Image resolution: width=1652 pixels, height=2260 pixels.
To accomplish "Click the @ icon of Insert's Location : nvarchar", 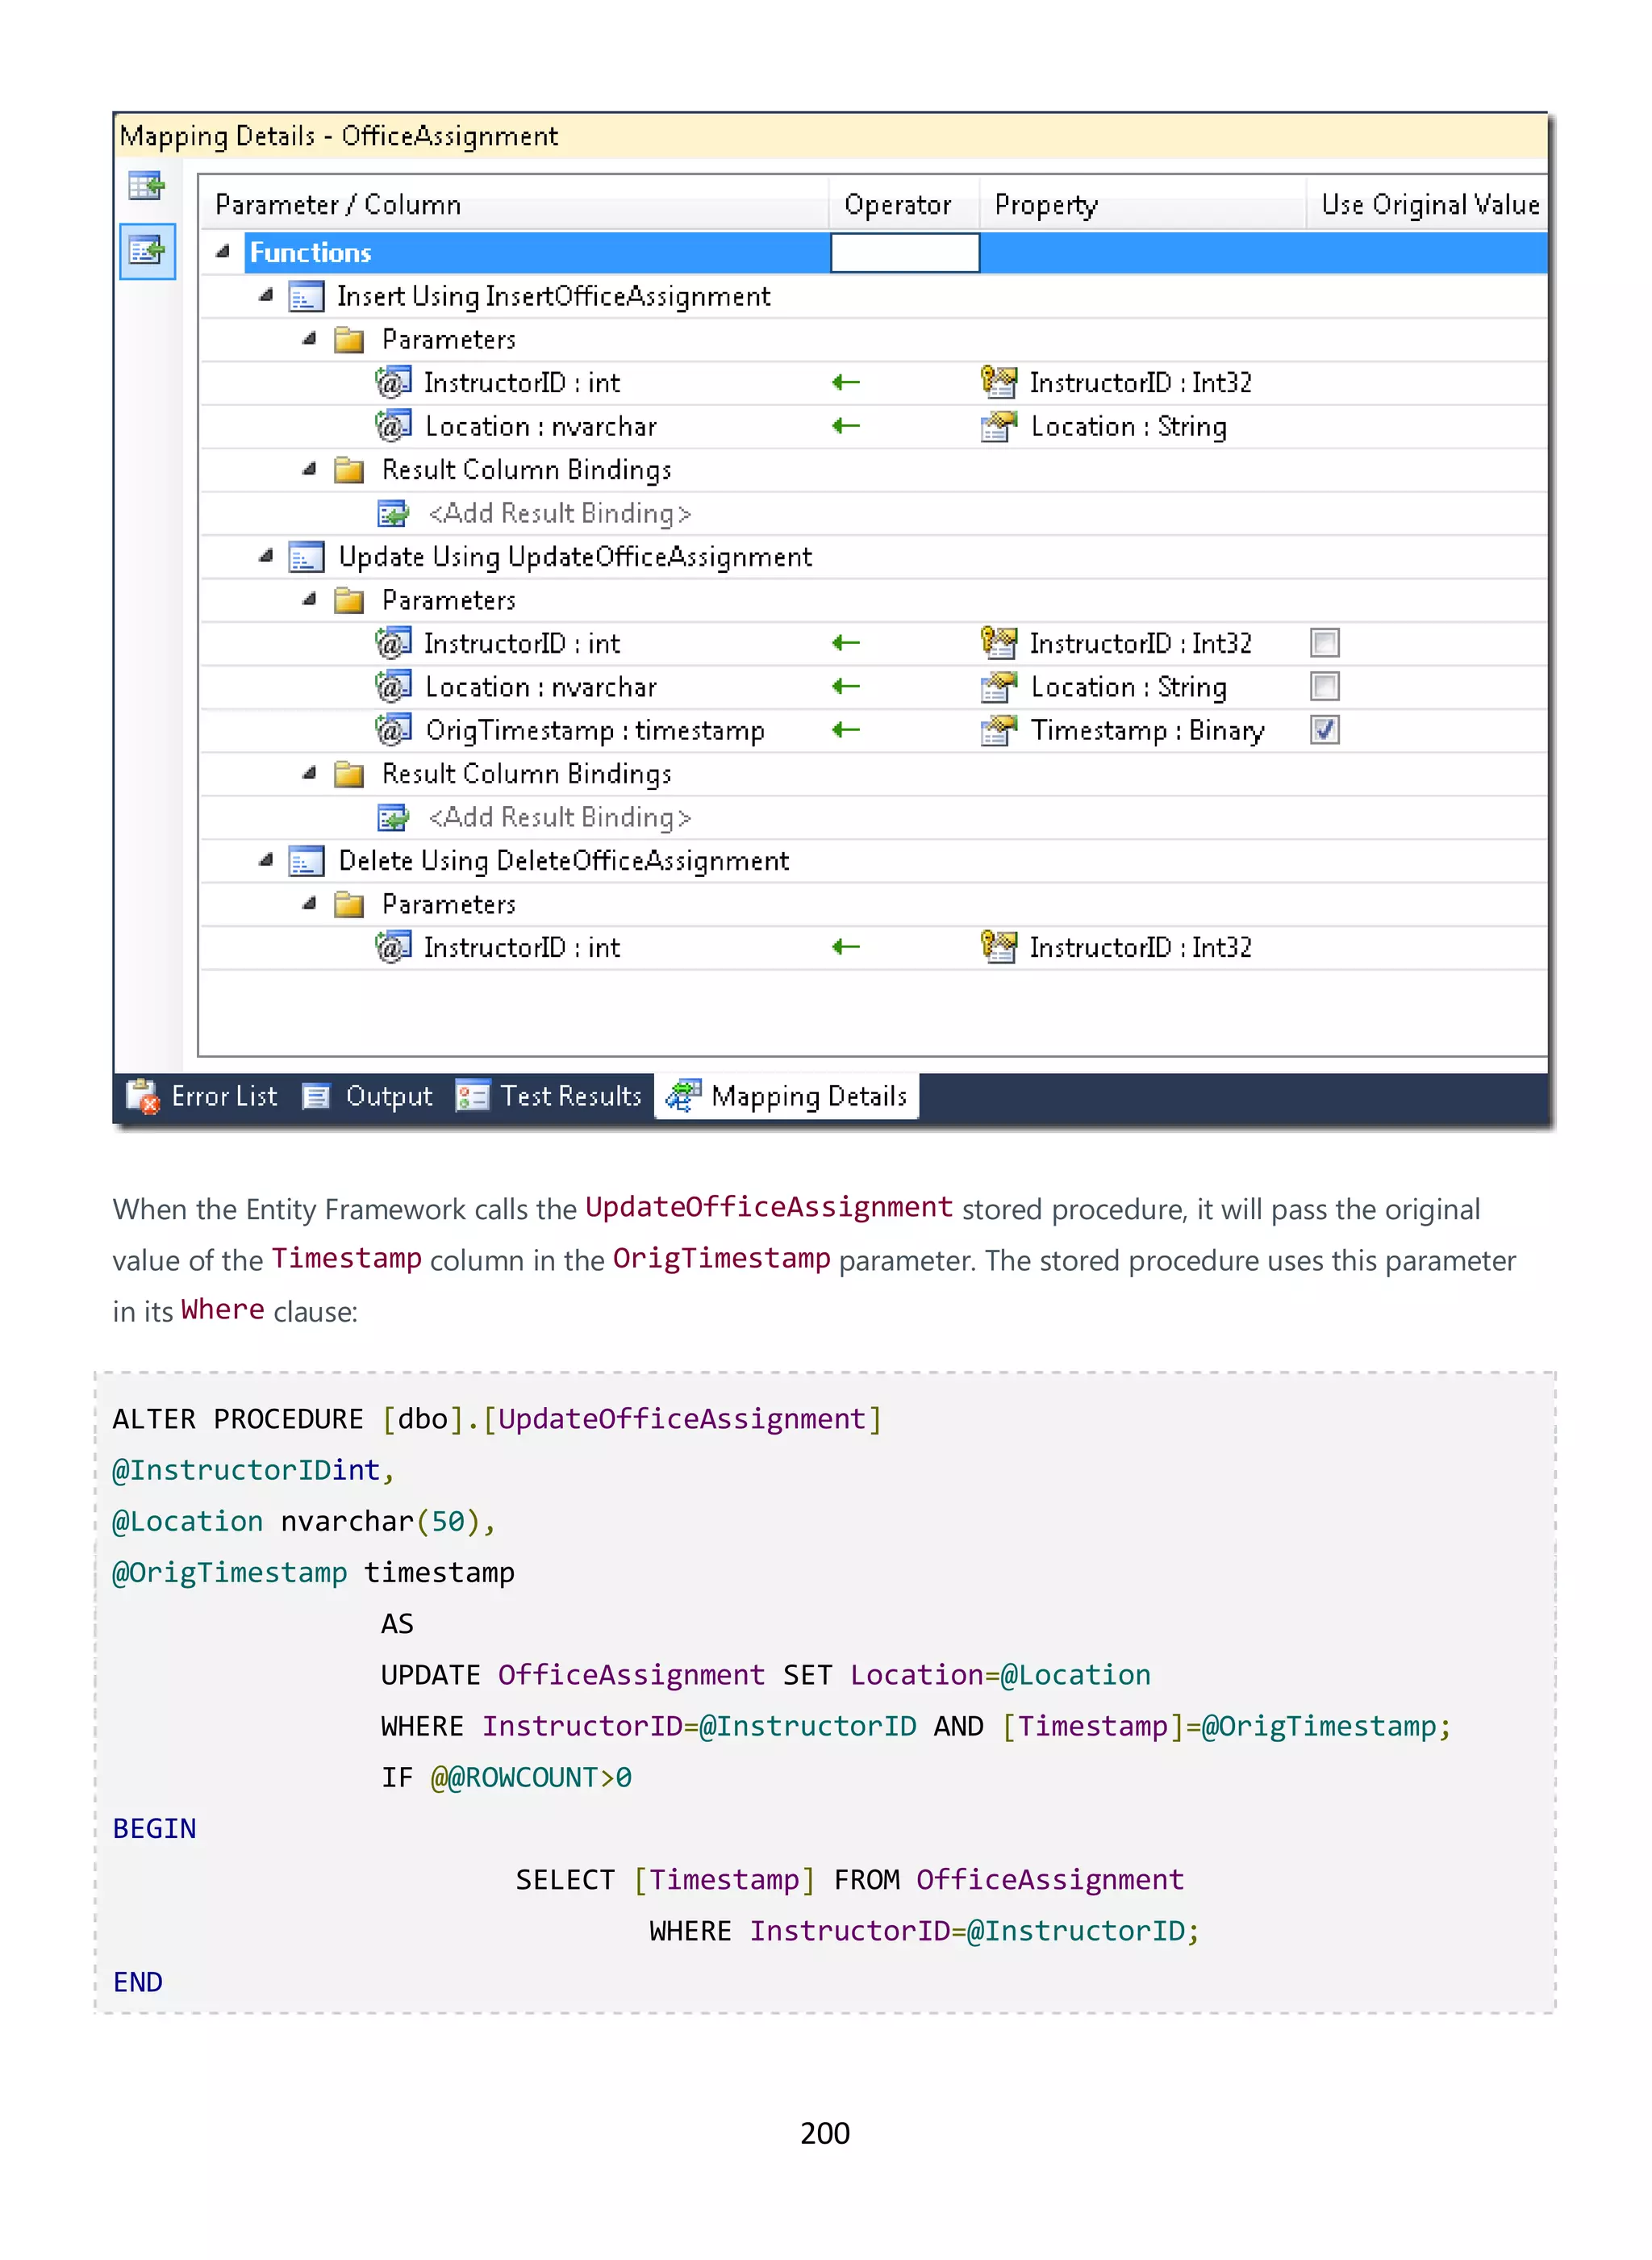I will [x=393, y=426].
